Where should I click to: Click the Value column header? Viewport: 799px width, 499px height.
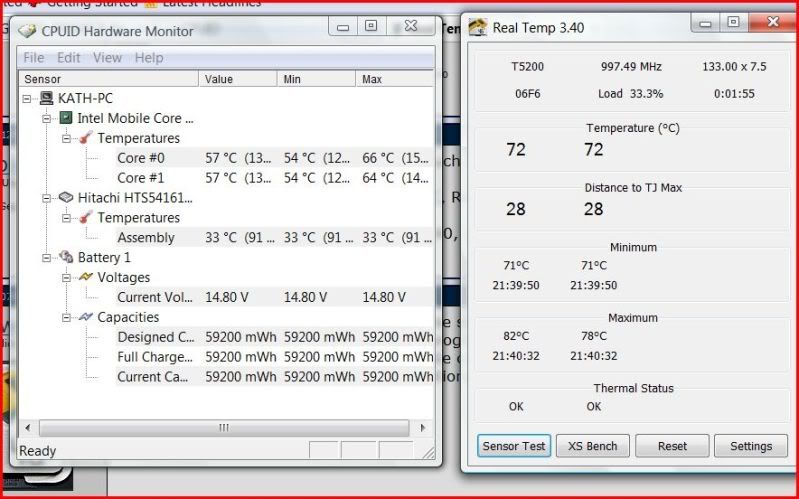238,79
